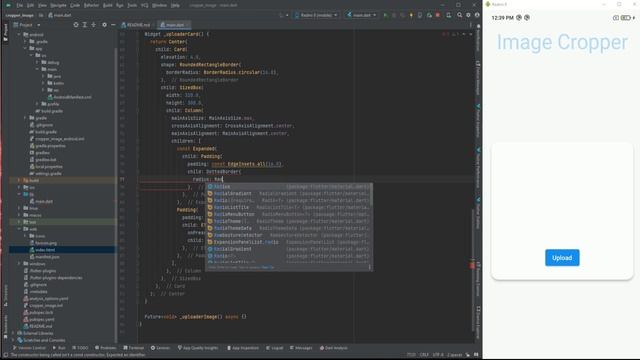Image resolution: width=640 pixels, height=360 pixels.
Task: Open the account icon in the top toolbar
Action: pos(477,15)
